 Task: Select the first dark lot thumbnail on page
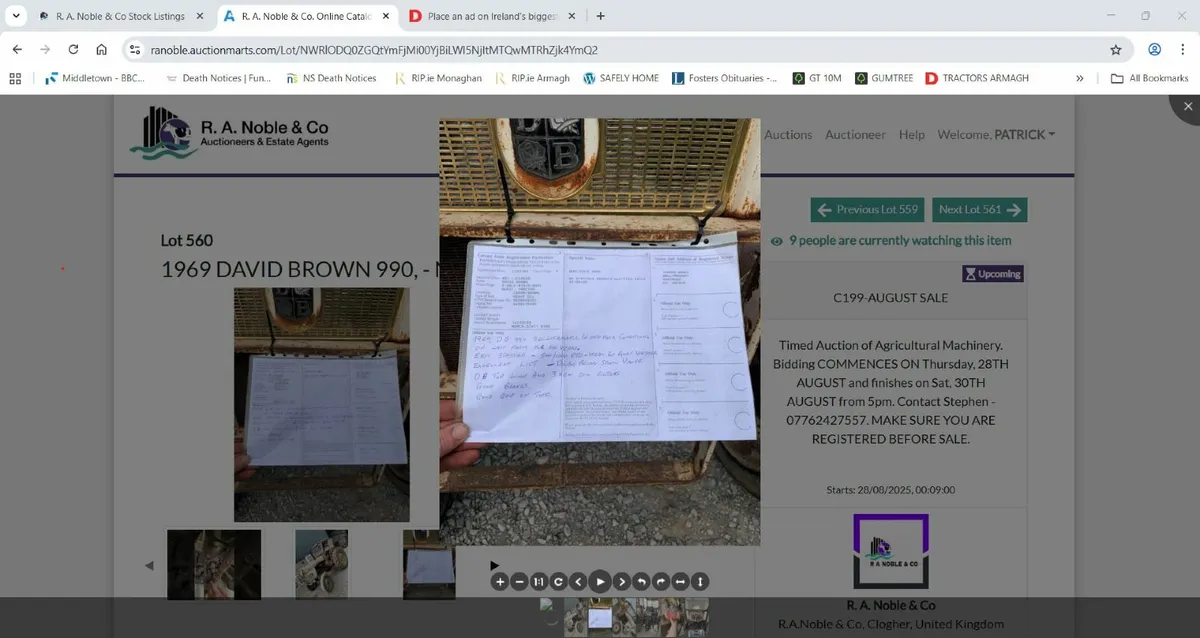(x=214, y=565)
